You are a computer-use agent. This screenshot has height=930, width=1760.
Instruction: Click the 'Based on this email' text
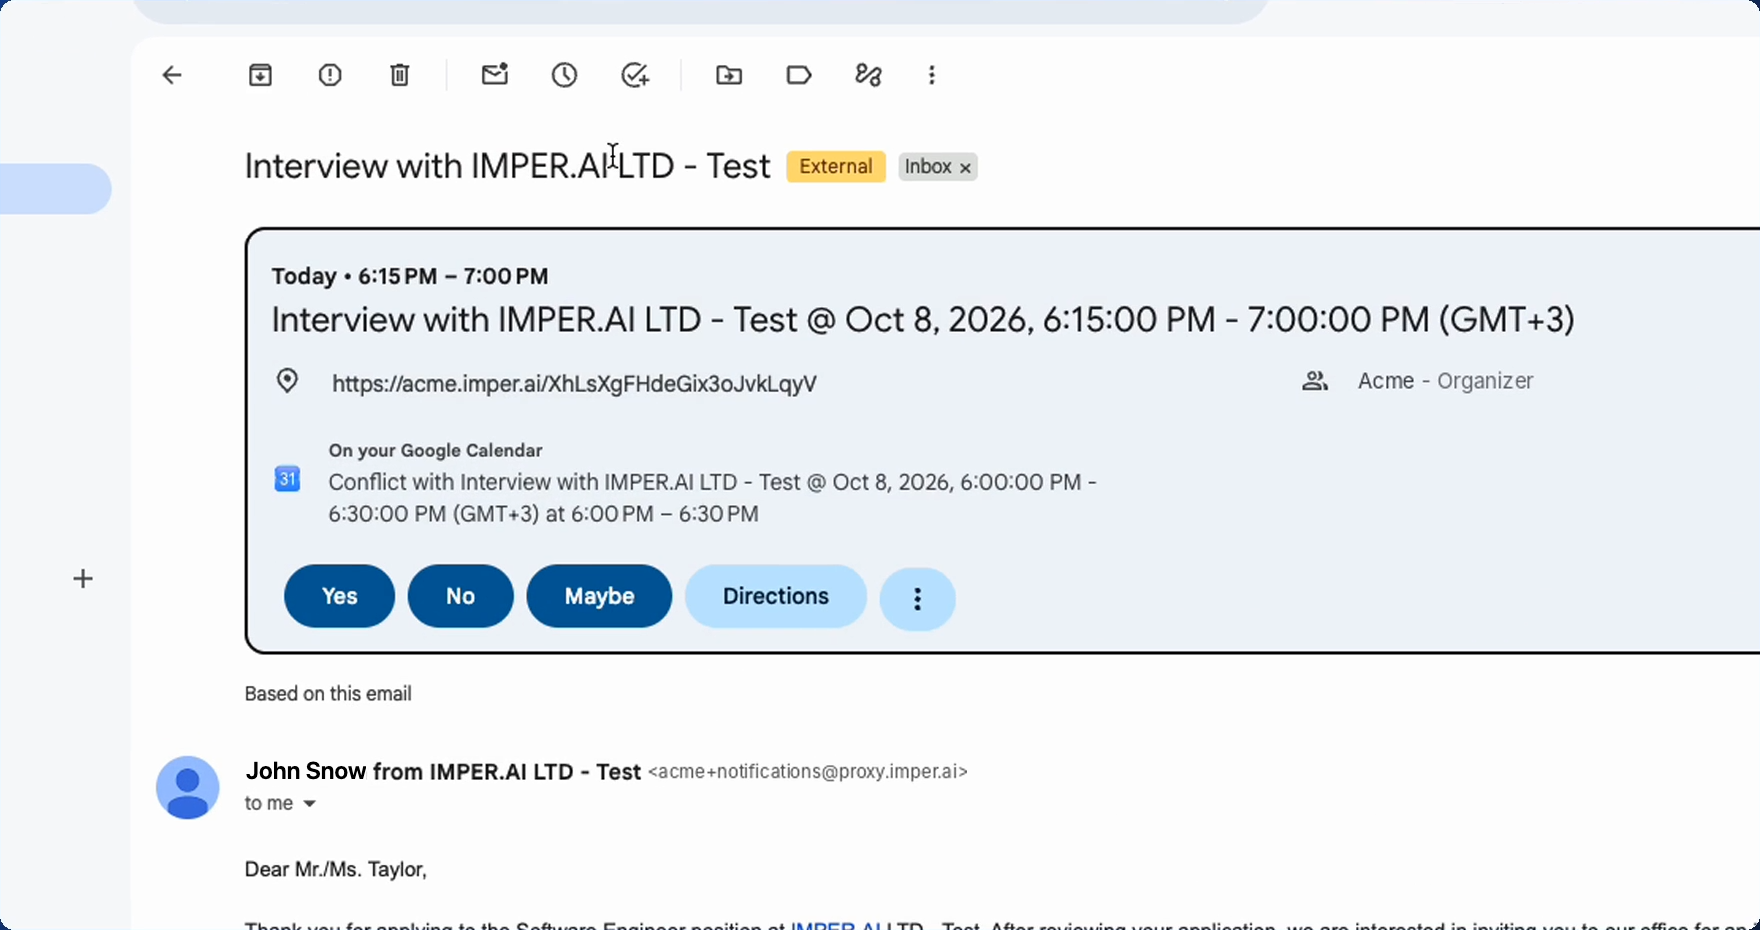[x=328, y=694]
